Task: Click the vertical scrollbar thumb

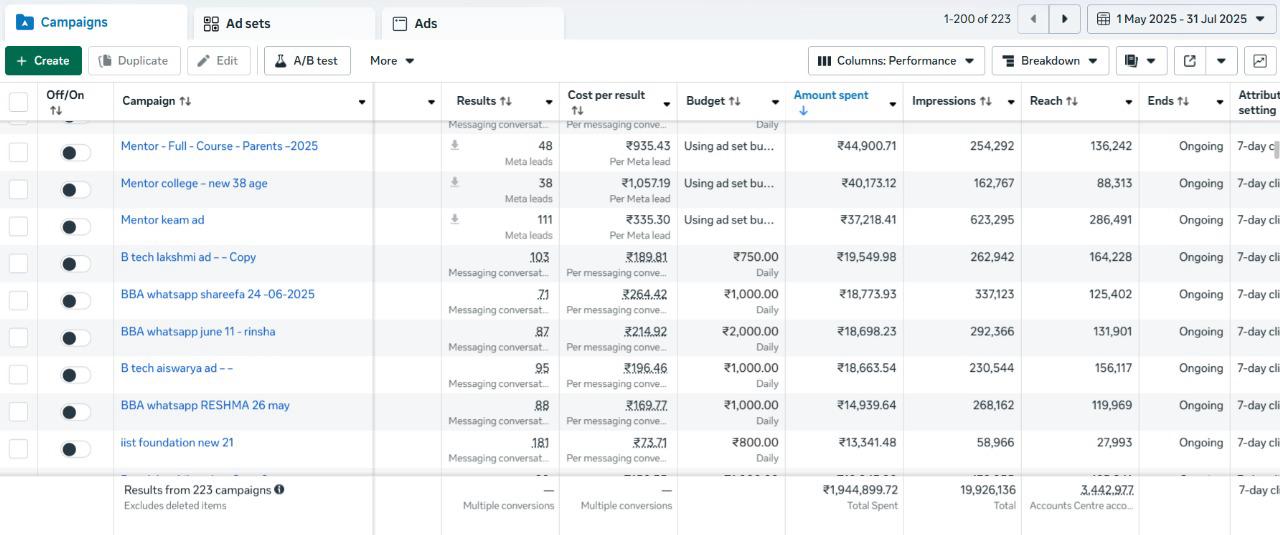Action: [x=1276, y=150]
